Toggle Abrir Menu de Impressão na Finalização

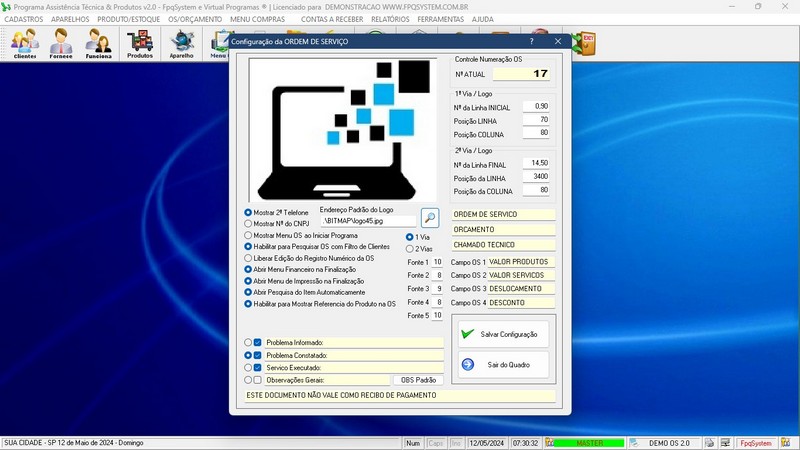click(248, 281)
